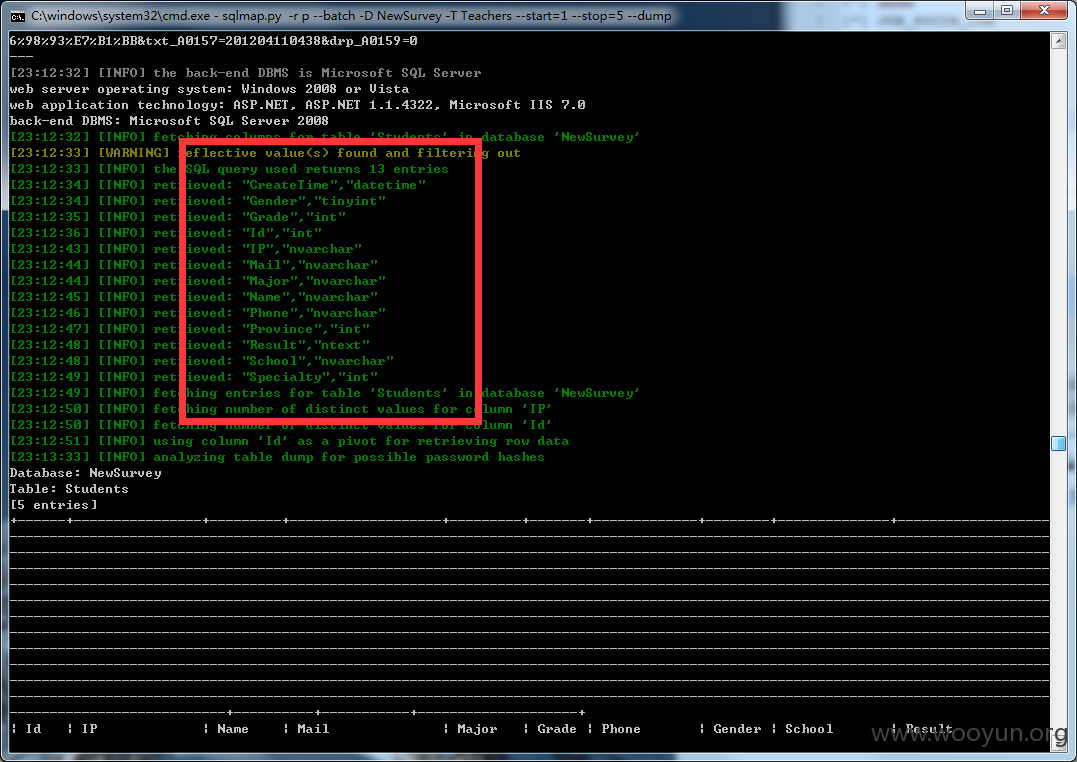The height and width of the screenshot is (762, 1077).
Task: Click the retrieved '"Major","nvarchar"' entry
Action: tap(314, 281)
